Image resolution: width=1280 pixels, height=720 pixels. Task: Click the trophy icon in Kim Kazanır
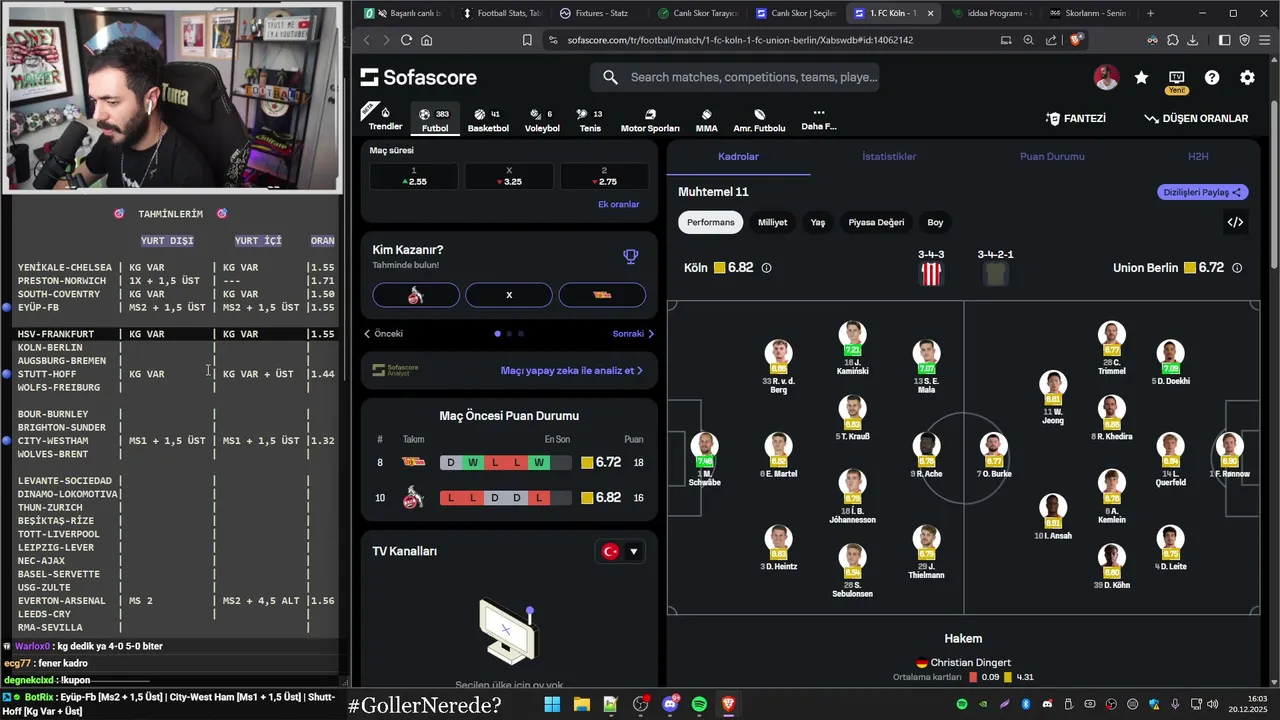pos(631,256)
